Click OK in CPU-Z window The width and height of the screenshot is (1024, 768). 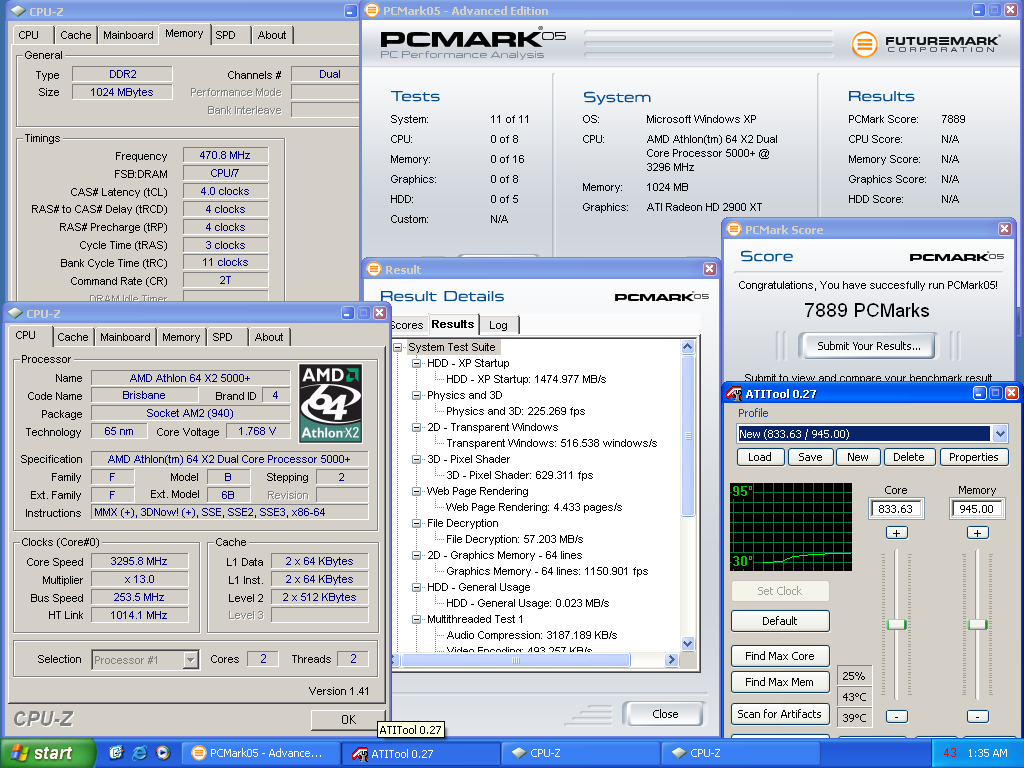point(348,720)
